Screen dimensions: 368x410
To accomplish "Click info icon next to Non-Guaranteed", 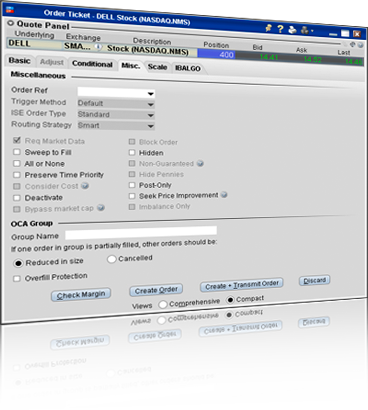I will (x=200, y=163).
